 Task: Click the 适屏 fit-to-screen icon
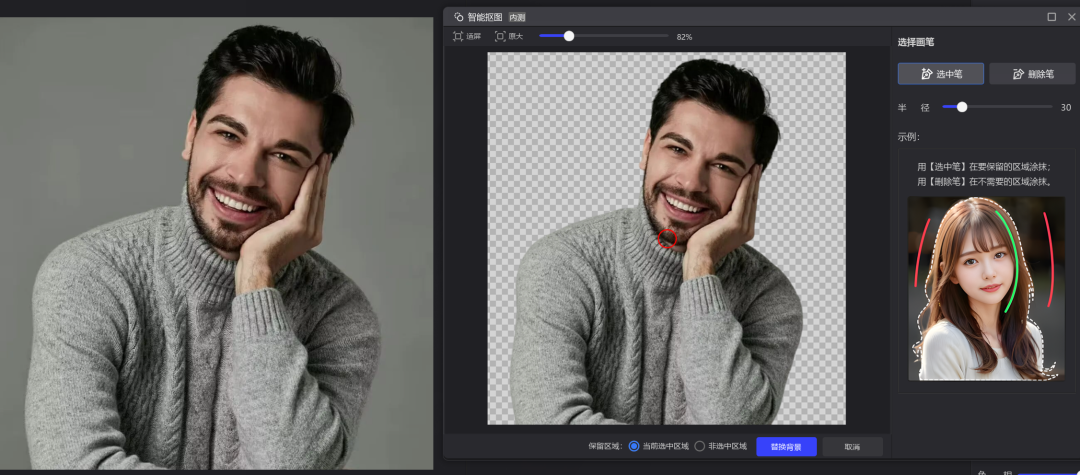tap(458, 36)
